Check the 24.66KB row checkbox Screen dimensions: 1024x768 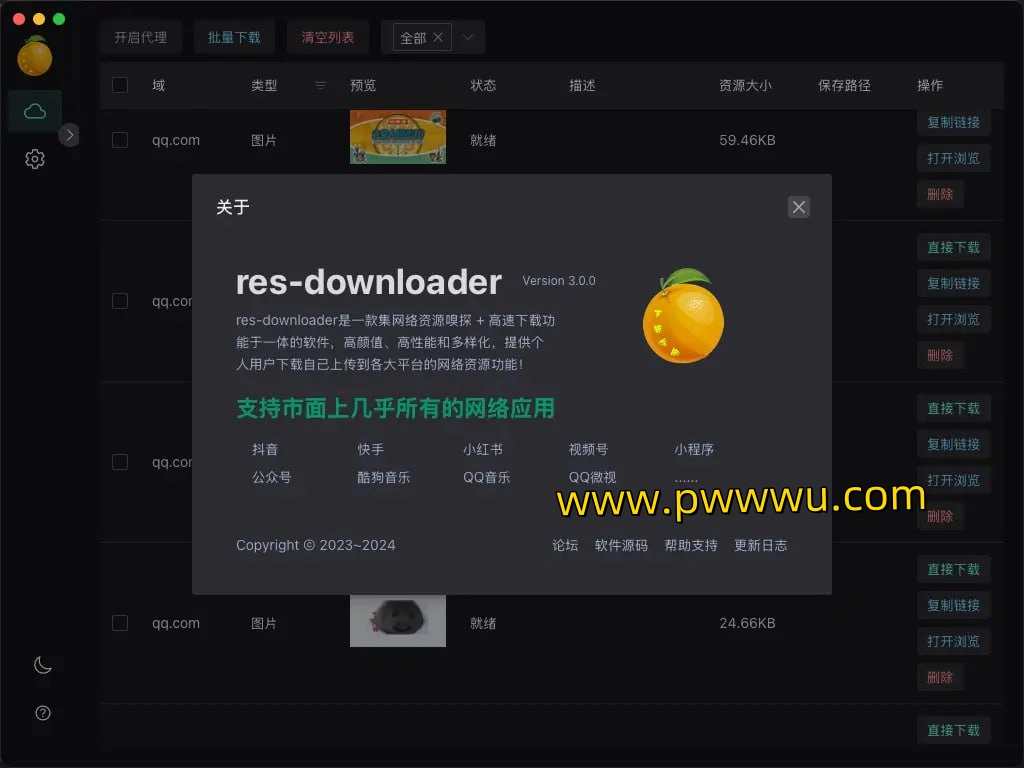click(120, 623)
